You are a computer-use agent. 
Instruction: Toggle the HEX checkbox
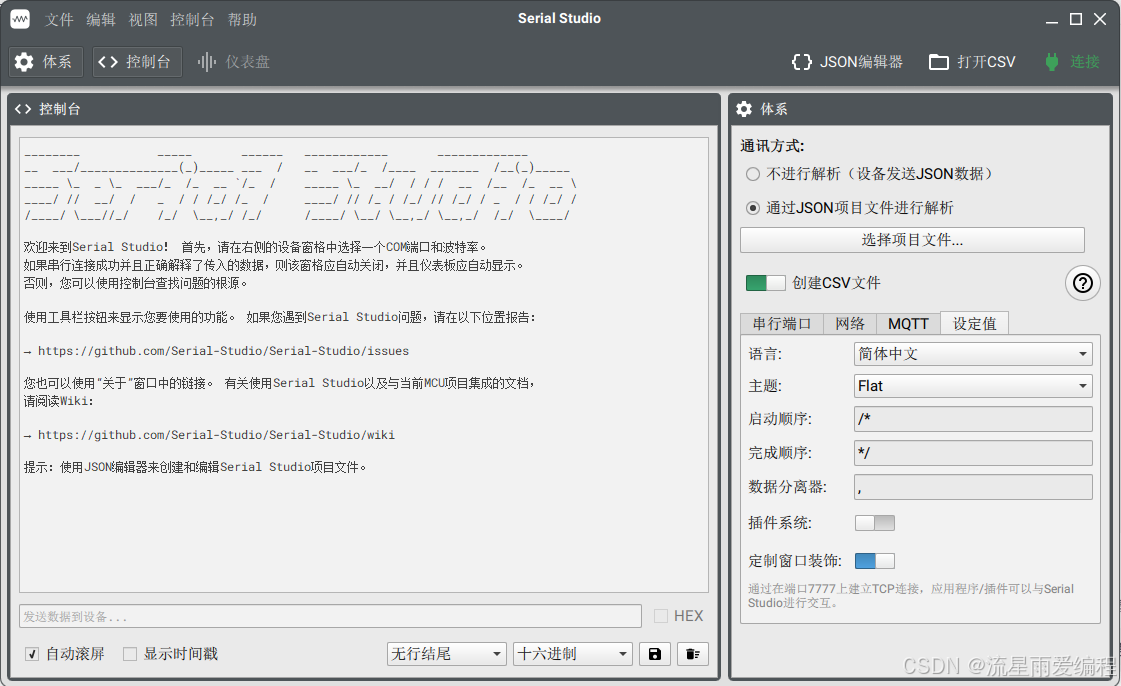[661, 616]
